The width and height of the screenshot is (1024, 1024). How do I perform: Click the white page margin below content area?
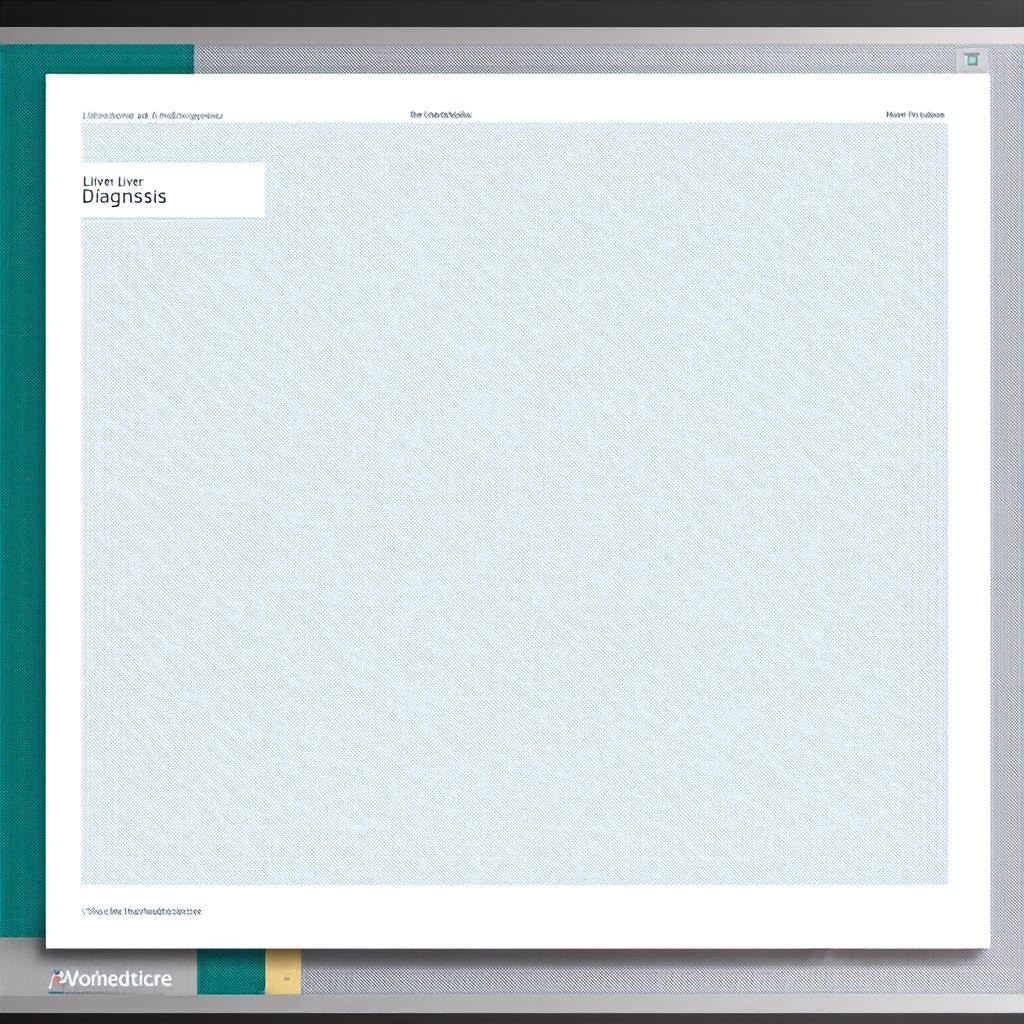[512, 925]
